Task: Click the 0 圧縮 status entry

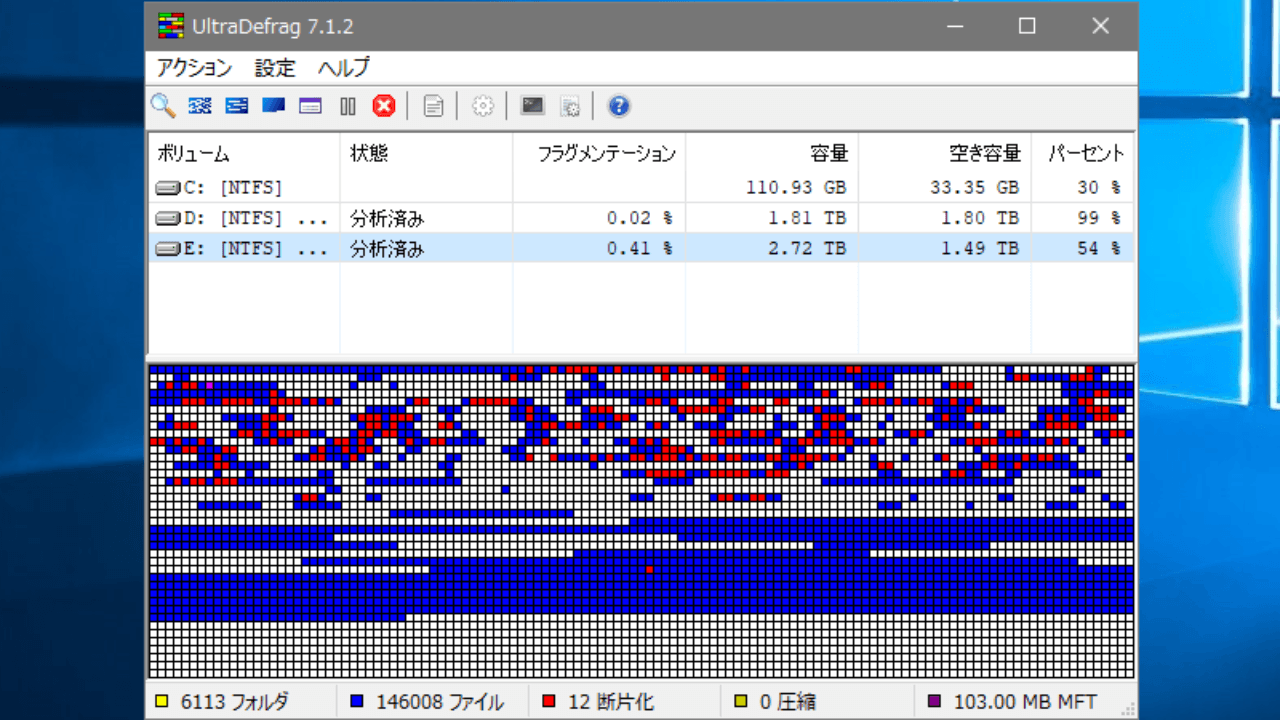Action: [787, 702]
